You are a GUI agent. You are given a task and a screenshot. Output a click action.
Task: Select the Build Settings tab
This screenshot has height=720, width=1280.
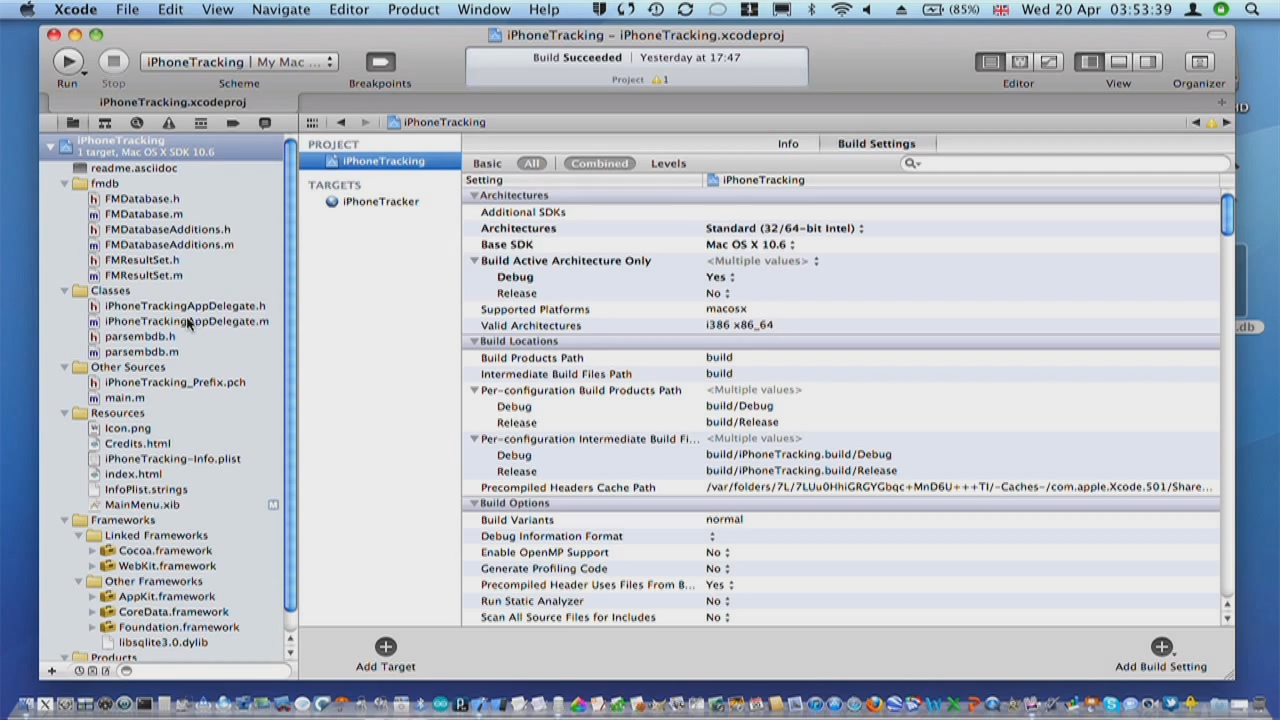tap(876, 144)
